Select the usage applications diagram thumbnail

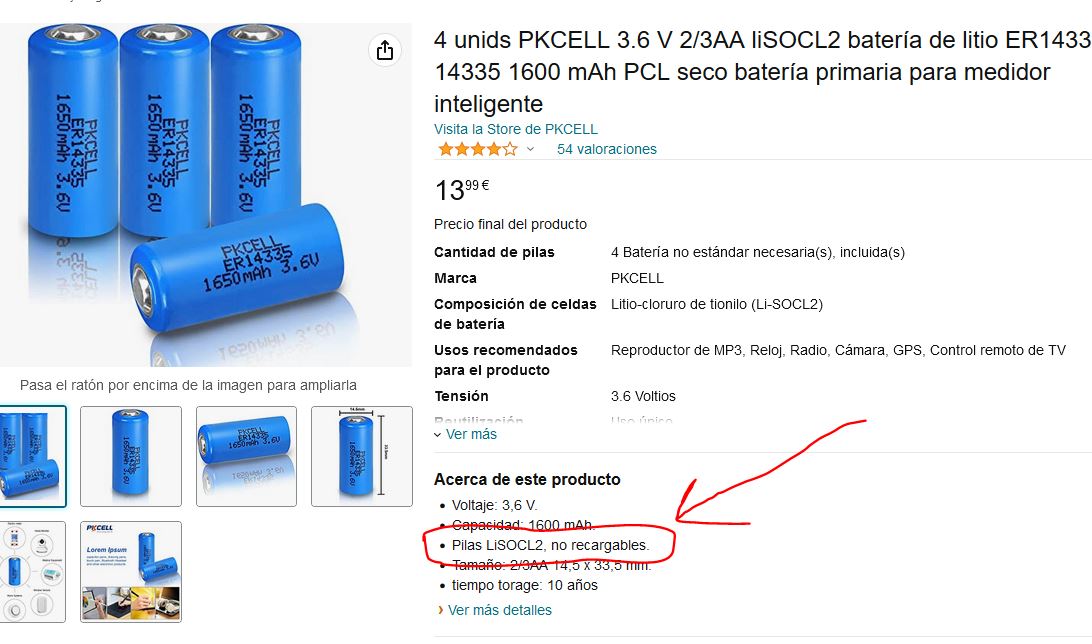point(33,572)
